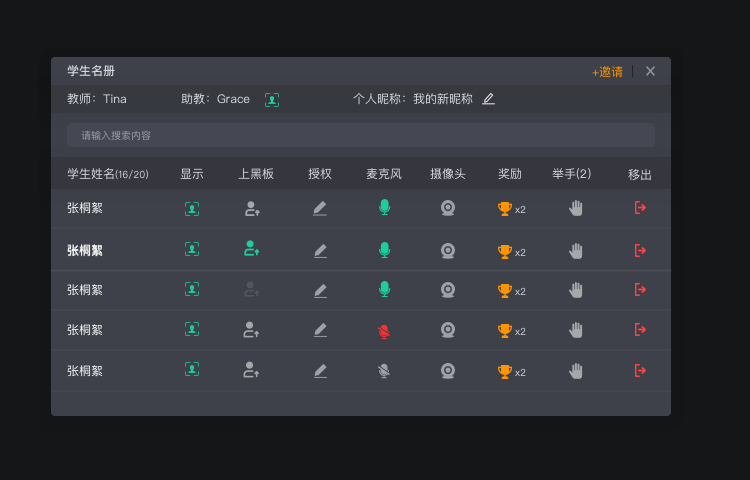Remove student in the dimmed blackboard icon row
The image size is (750, 480).
pos(640,290)
